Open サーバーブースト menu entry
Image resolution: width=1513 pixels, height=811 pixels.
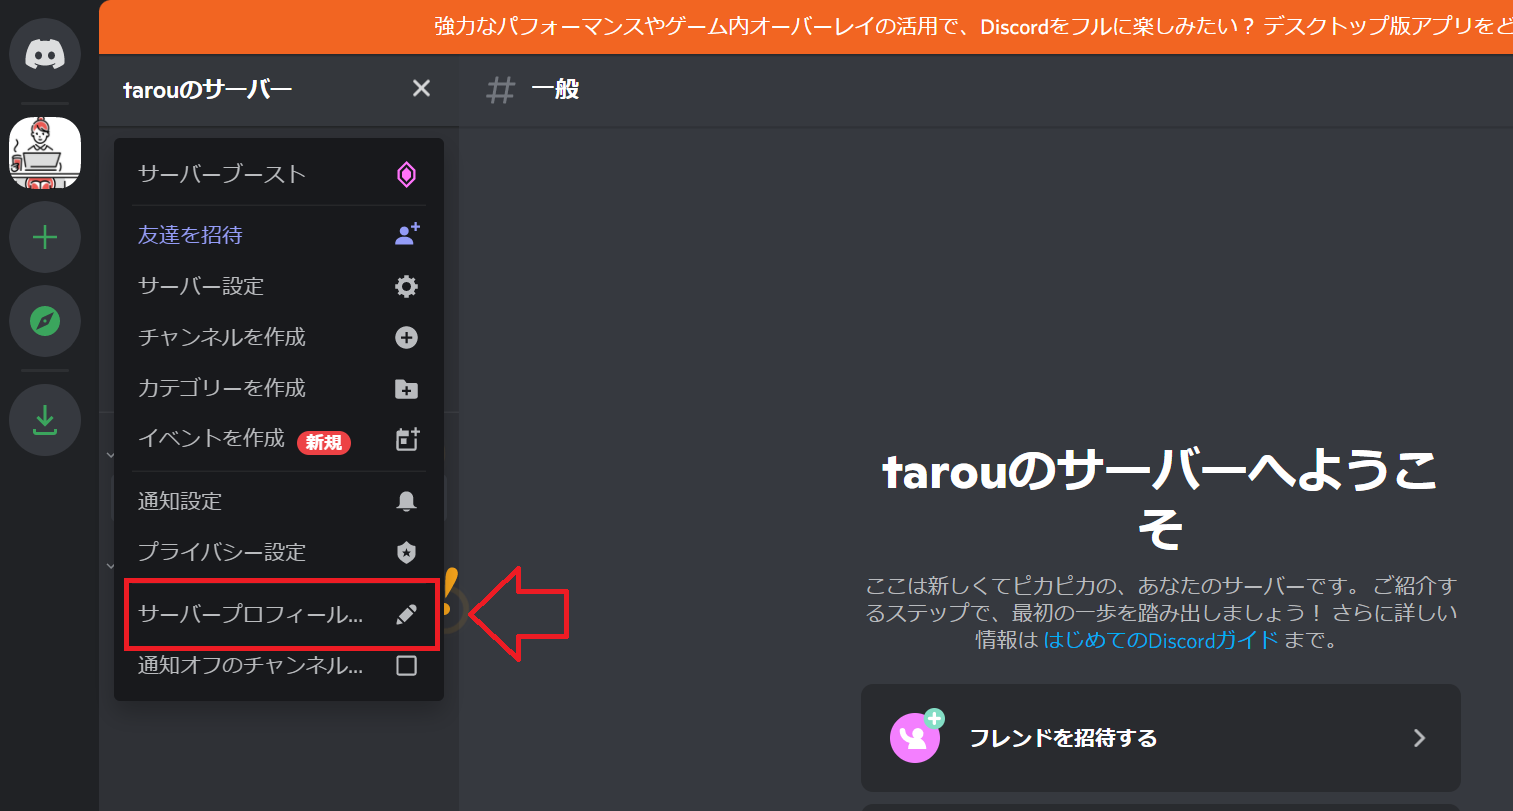[x=279, y=174]
